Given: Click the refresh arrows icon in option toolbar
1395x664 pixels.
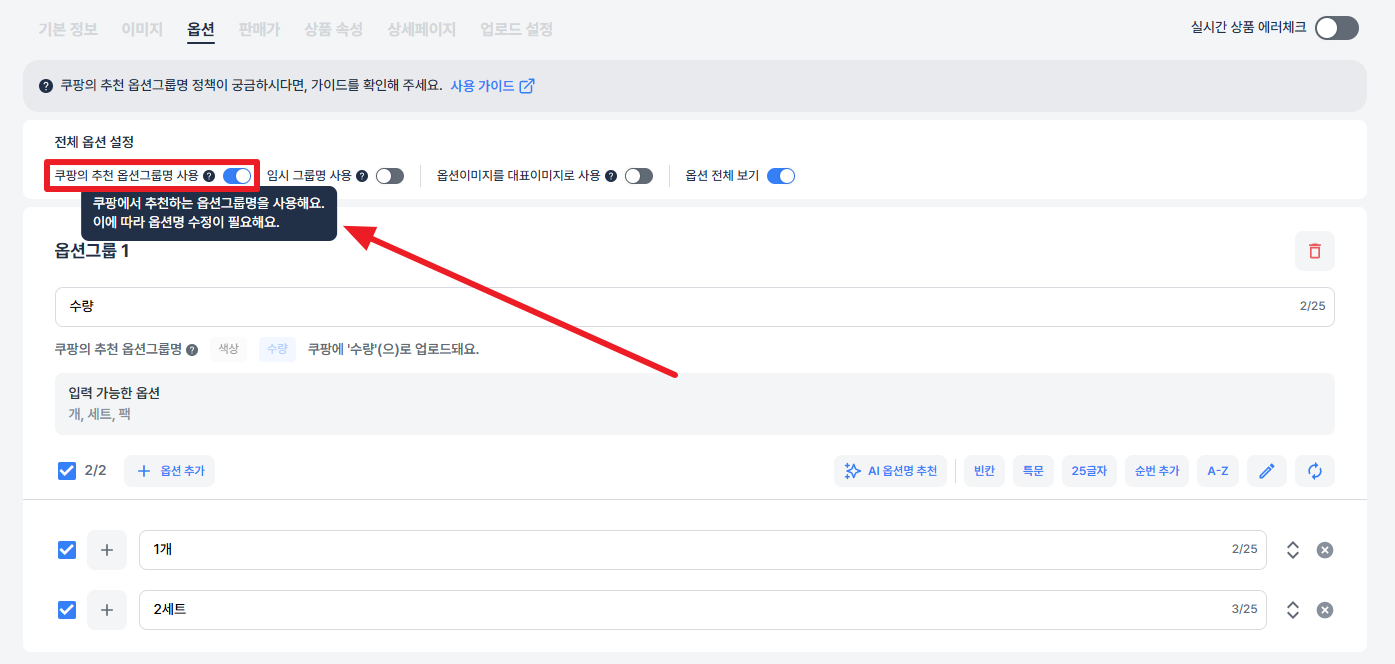Looking at the screenshot, I should 1314,471.
